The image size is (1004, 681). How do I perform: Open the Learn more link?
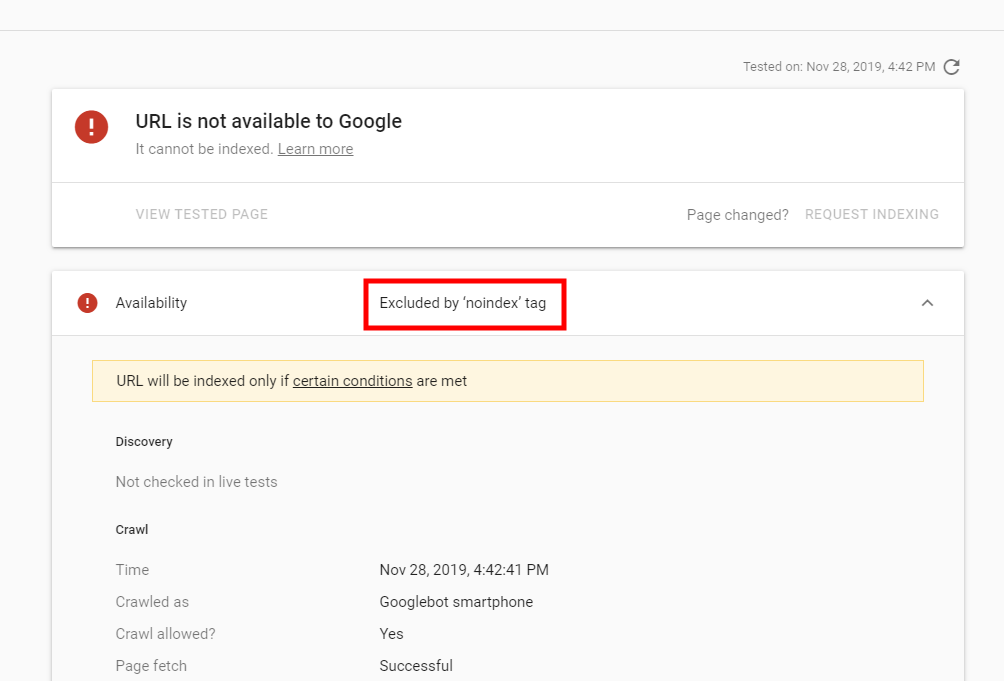tap(315, 149)
